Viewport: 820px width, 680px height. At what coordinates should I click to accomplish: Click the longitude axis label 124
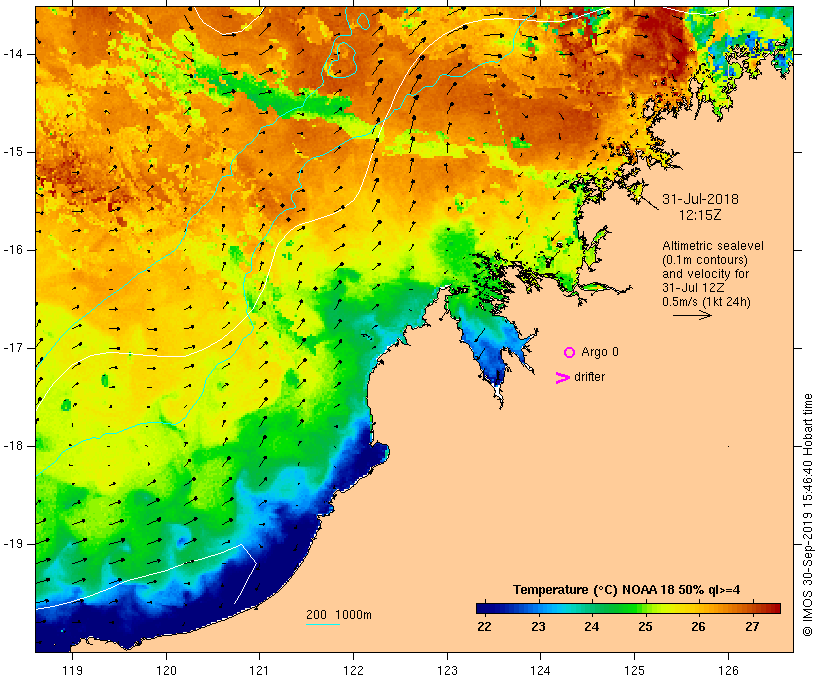click(x=540, y=670)
